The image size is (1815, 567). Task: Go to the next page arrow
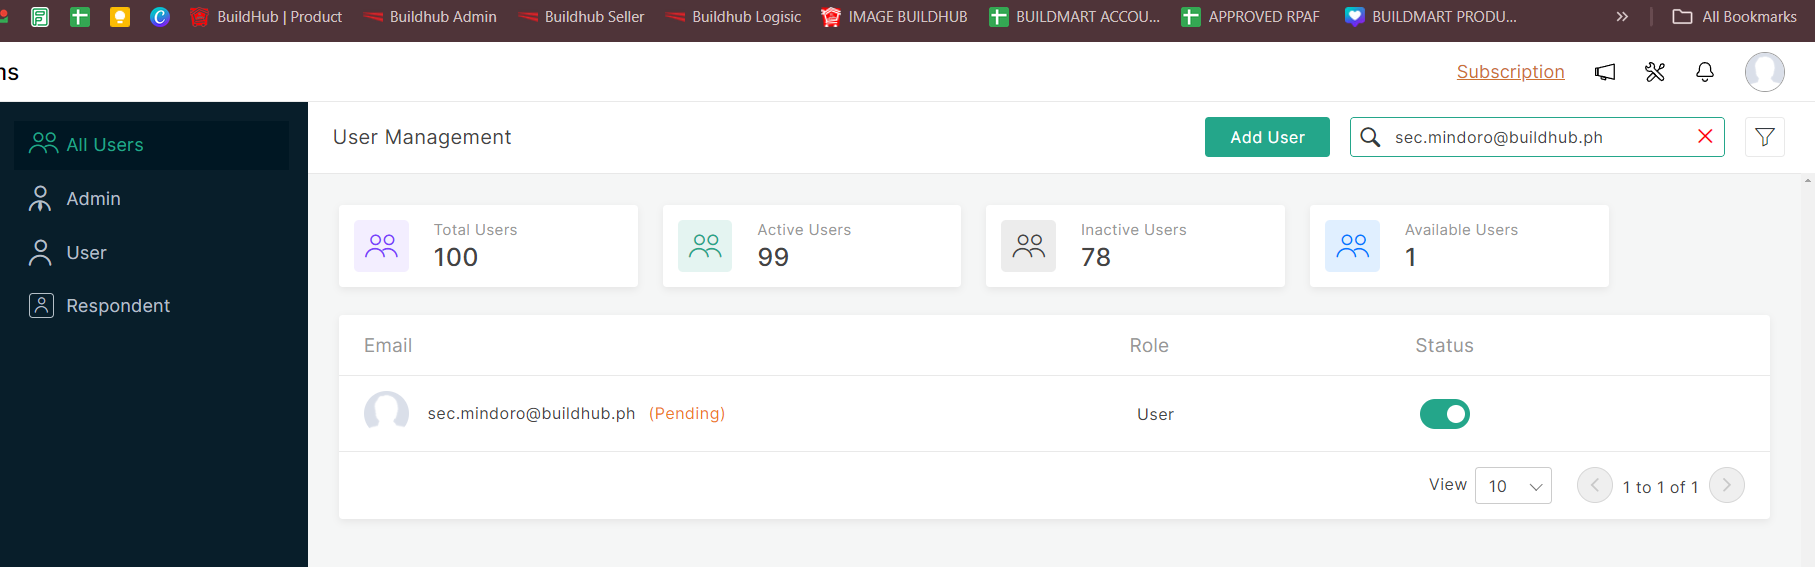pyautogui.click(x=1726, y=485)
